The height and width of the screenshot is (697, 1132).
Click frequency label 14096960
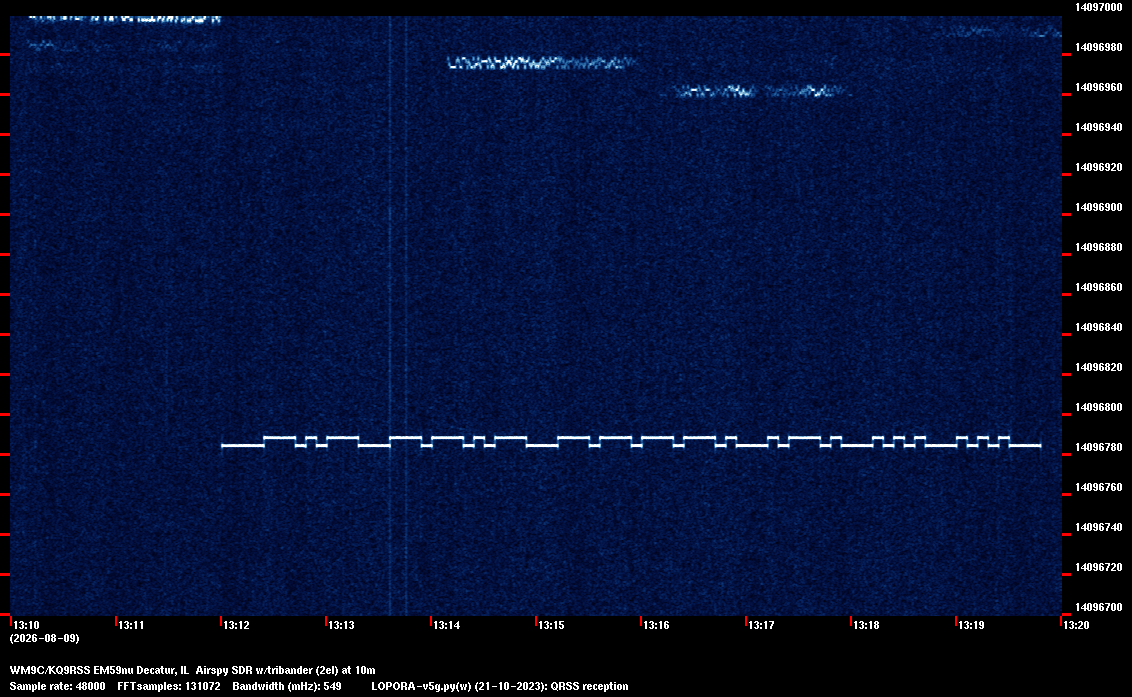[x=1099, y=87]
